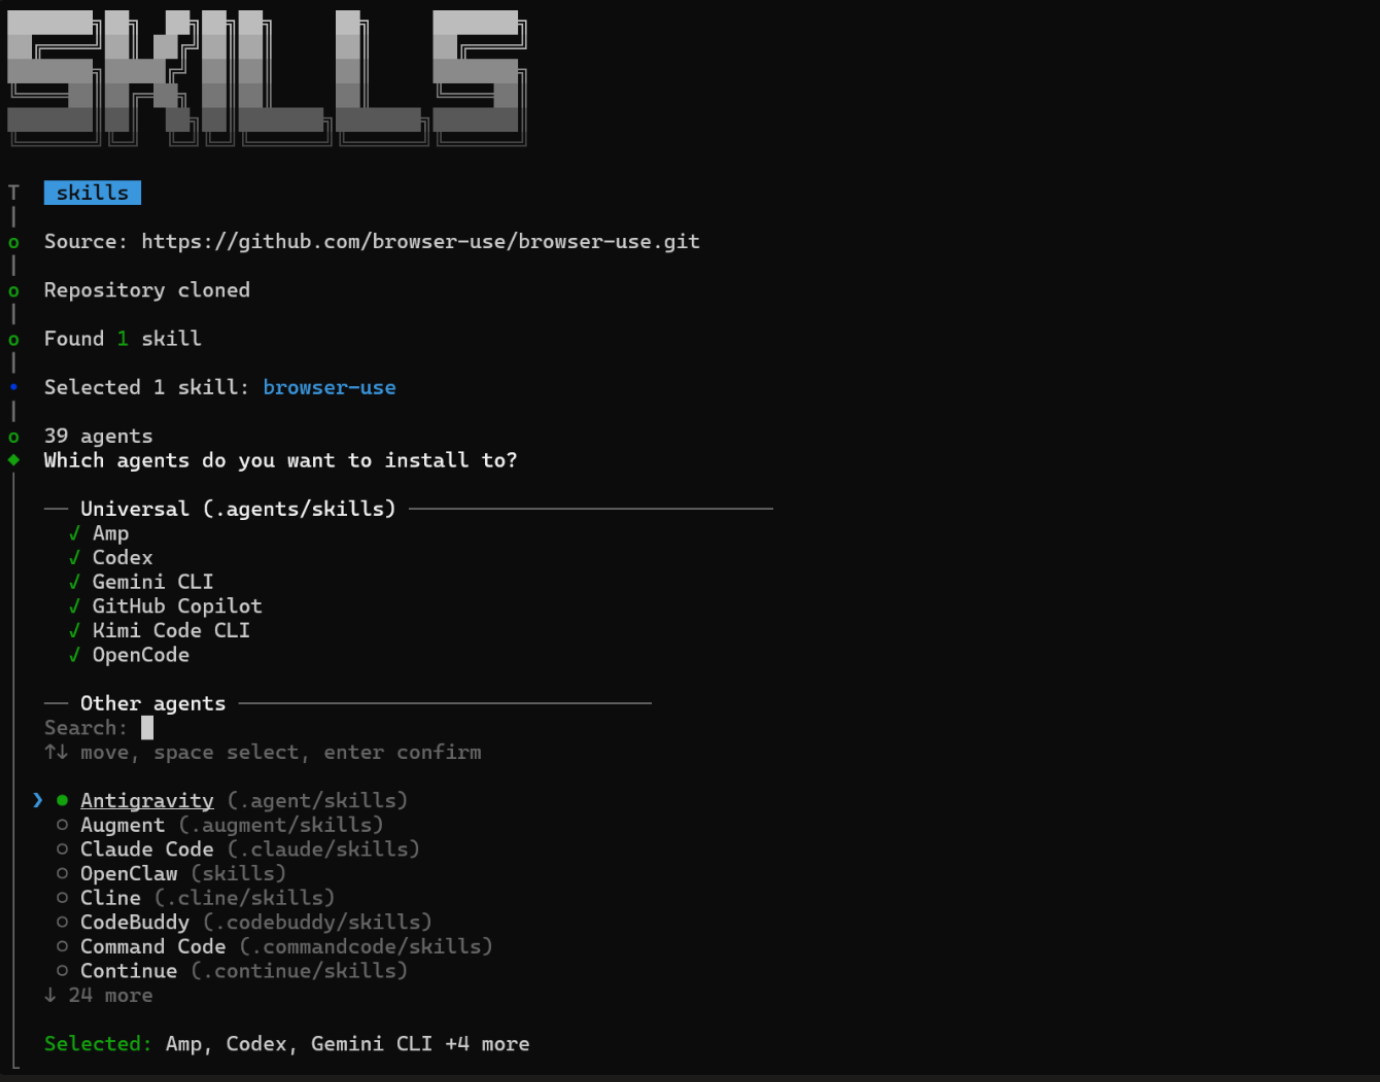
Task: Select the Claude Code agent radio circle
Action: coord(62,849)
